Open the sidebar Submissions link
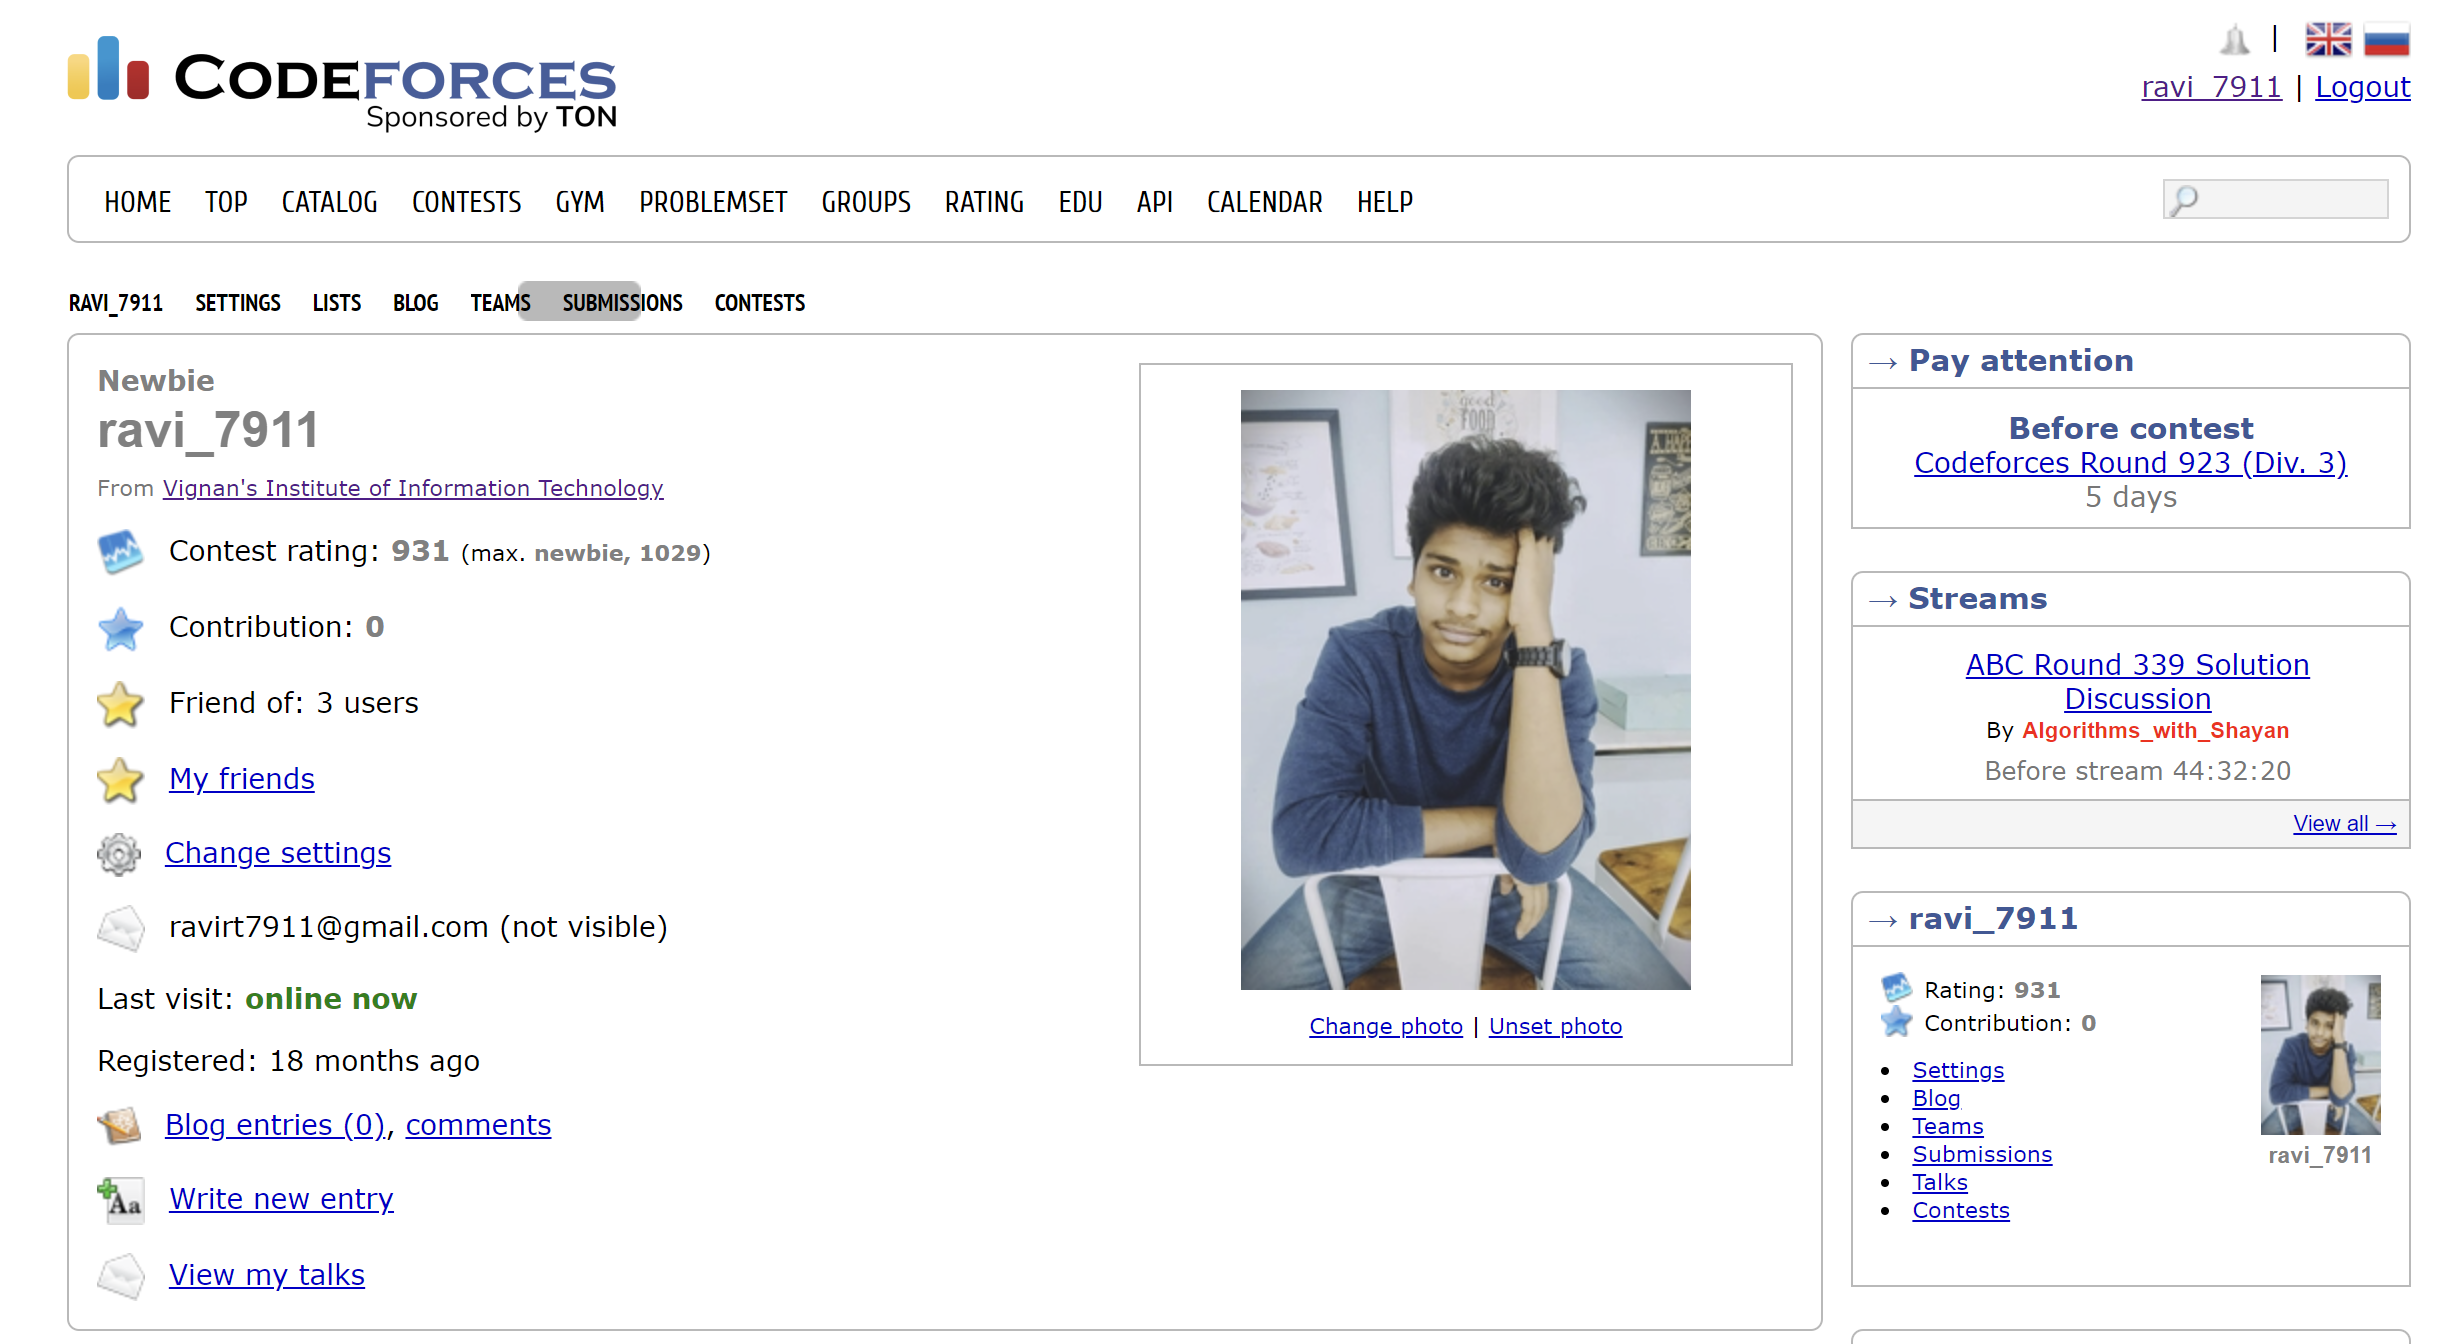 tap(1982, 1154)
